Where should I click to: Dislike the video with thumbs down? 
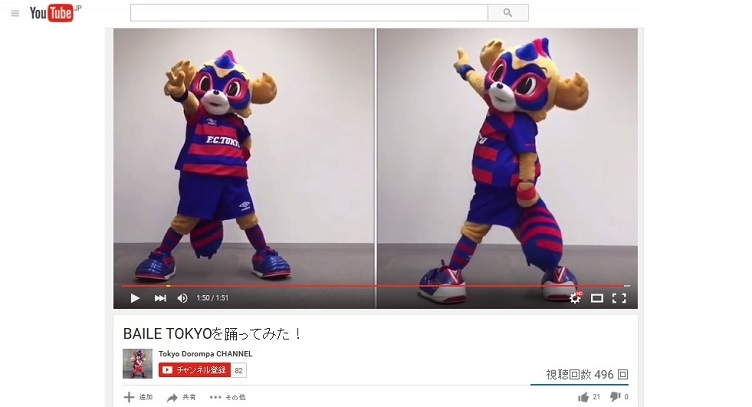pos(619,397)
